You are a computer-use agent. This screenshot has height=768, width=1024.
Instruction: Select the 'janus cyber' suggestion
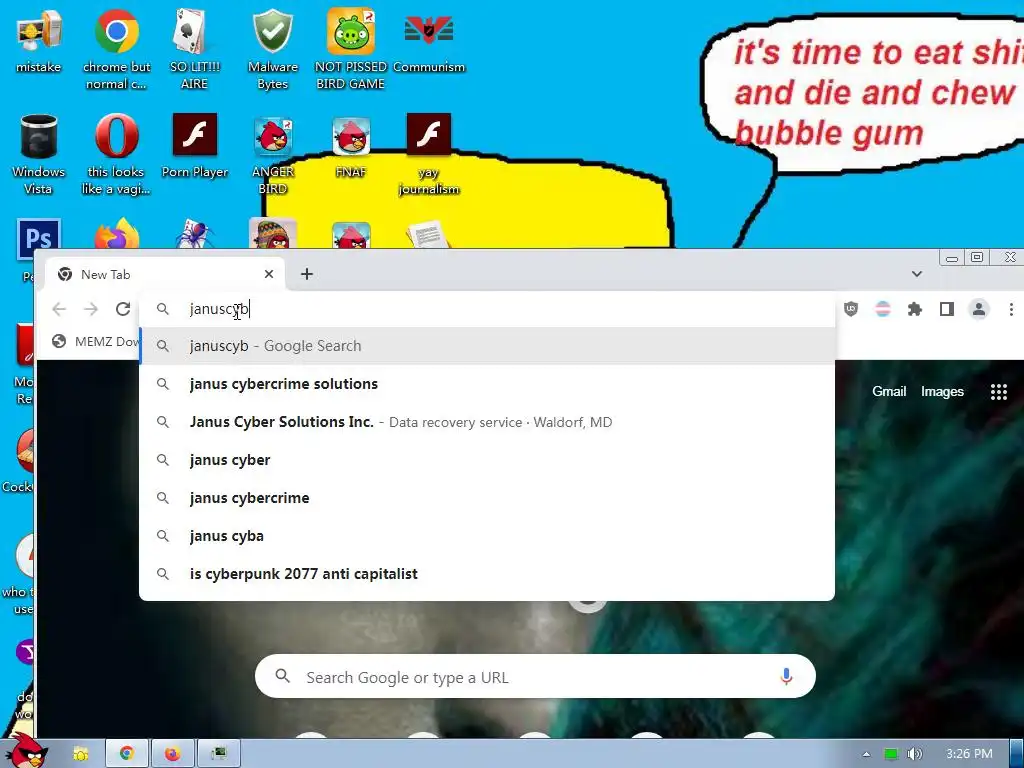[487, 460]
